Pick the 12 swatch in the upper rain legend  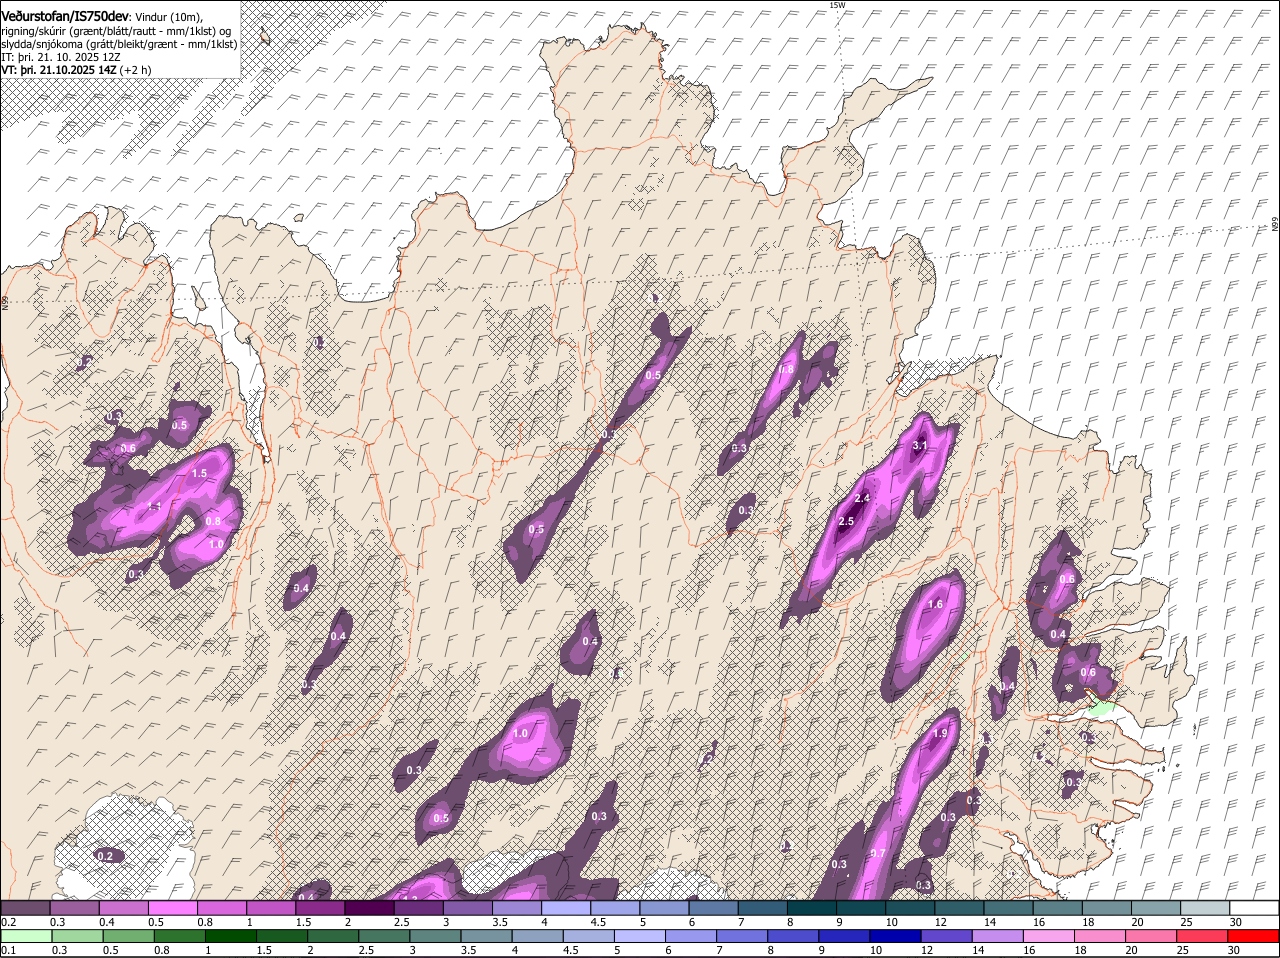(959, 908)
